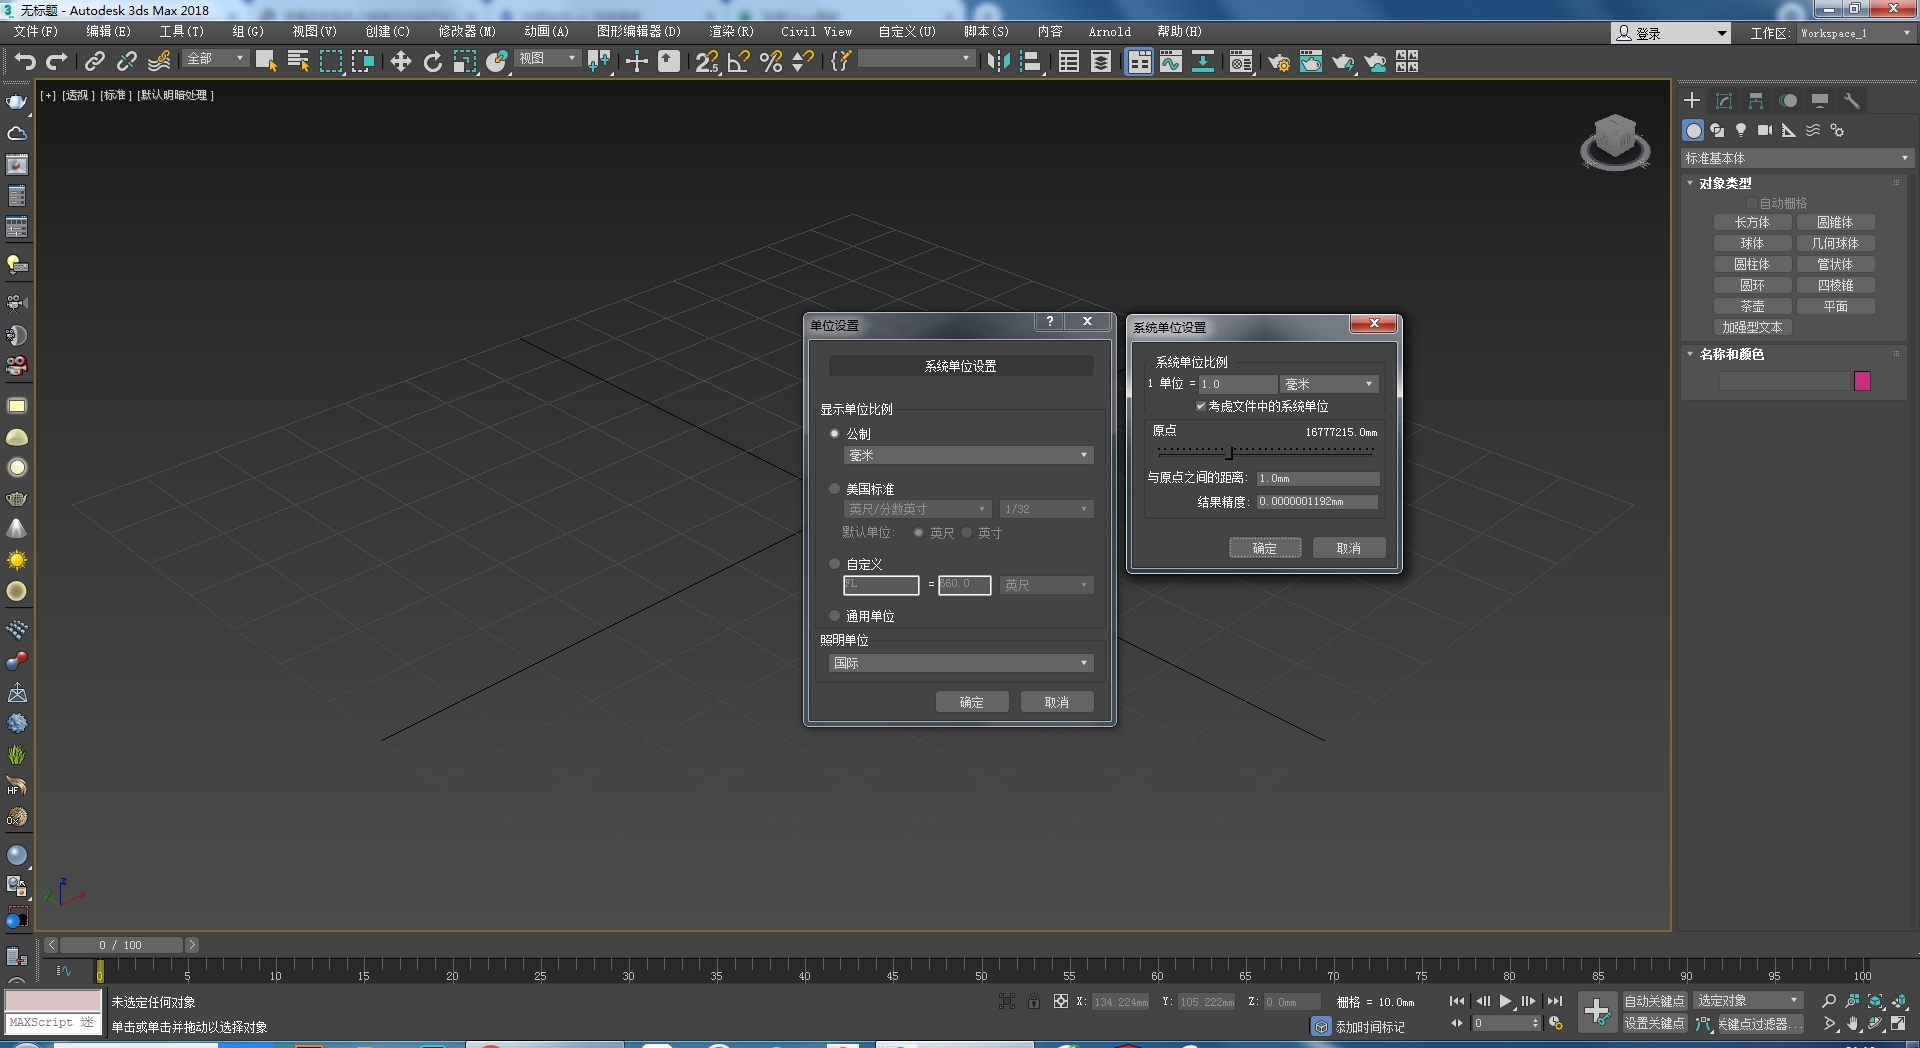Open the 修改器(M) menu

pos(467,32)
